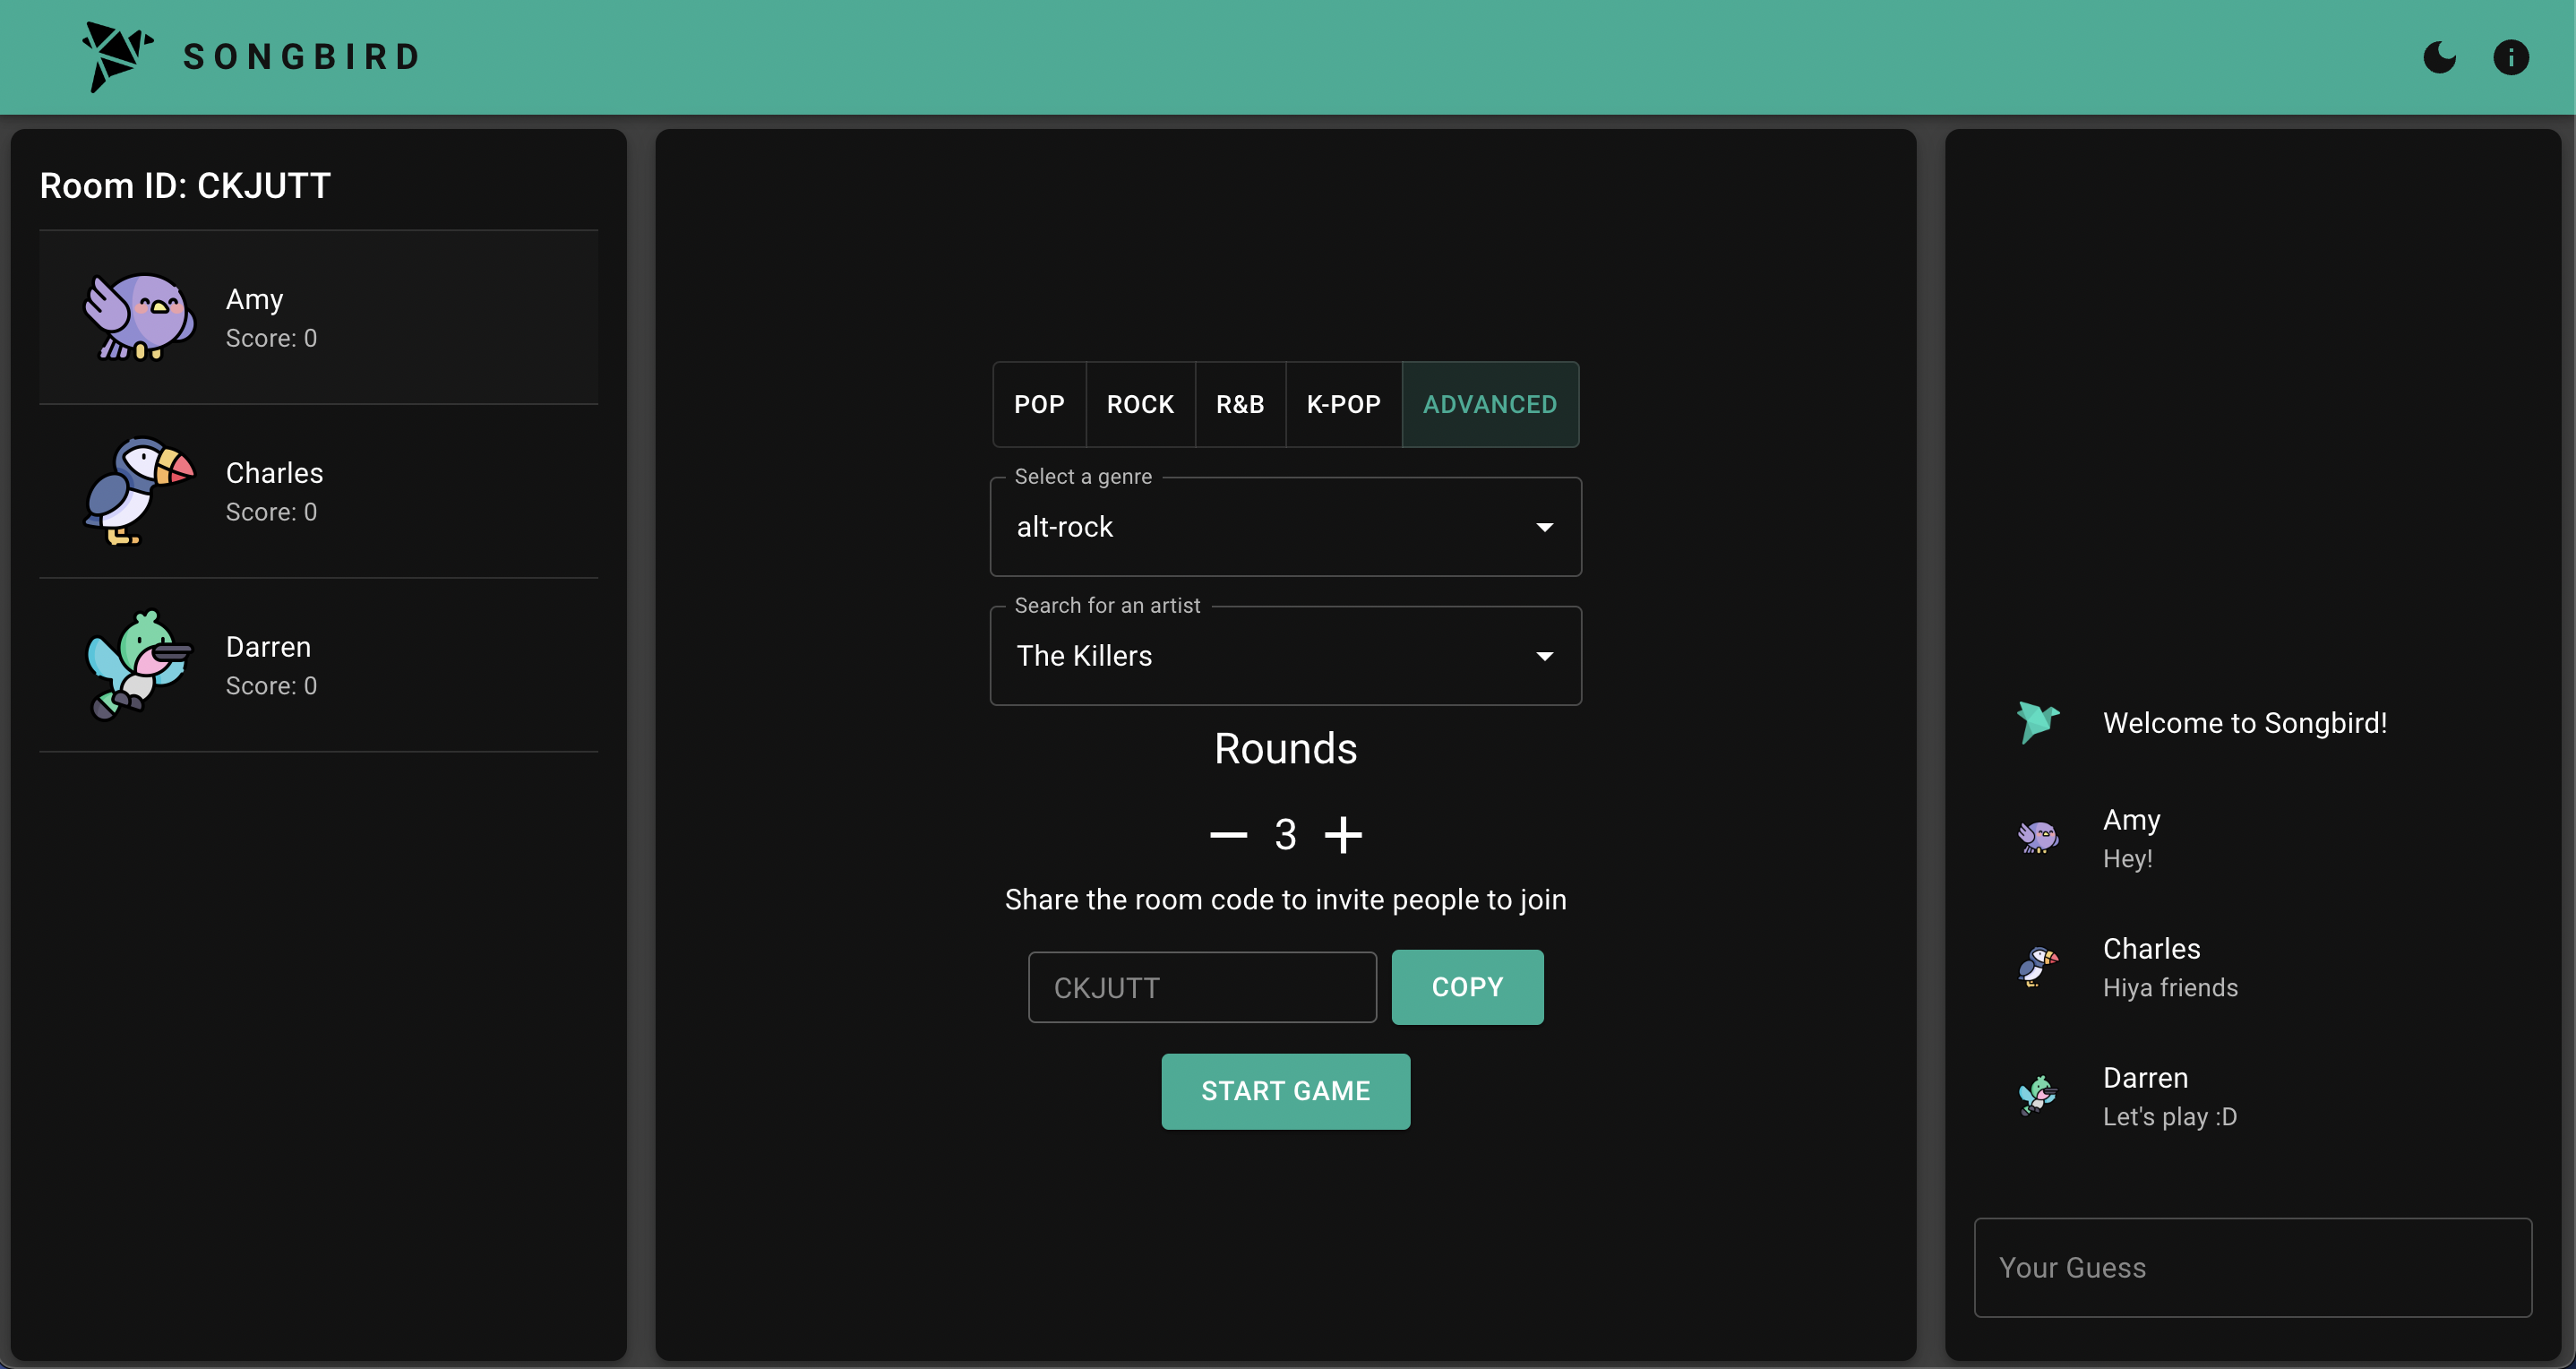This screenshot has height=1369, width=2576.
Task: Focus the Your Guess input field
Action: click(2252, 1267)
